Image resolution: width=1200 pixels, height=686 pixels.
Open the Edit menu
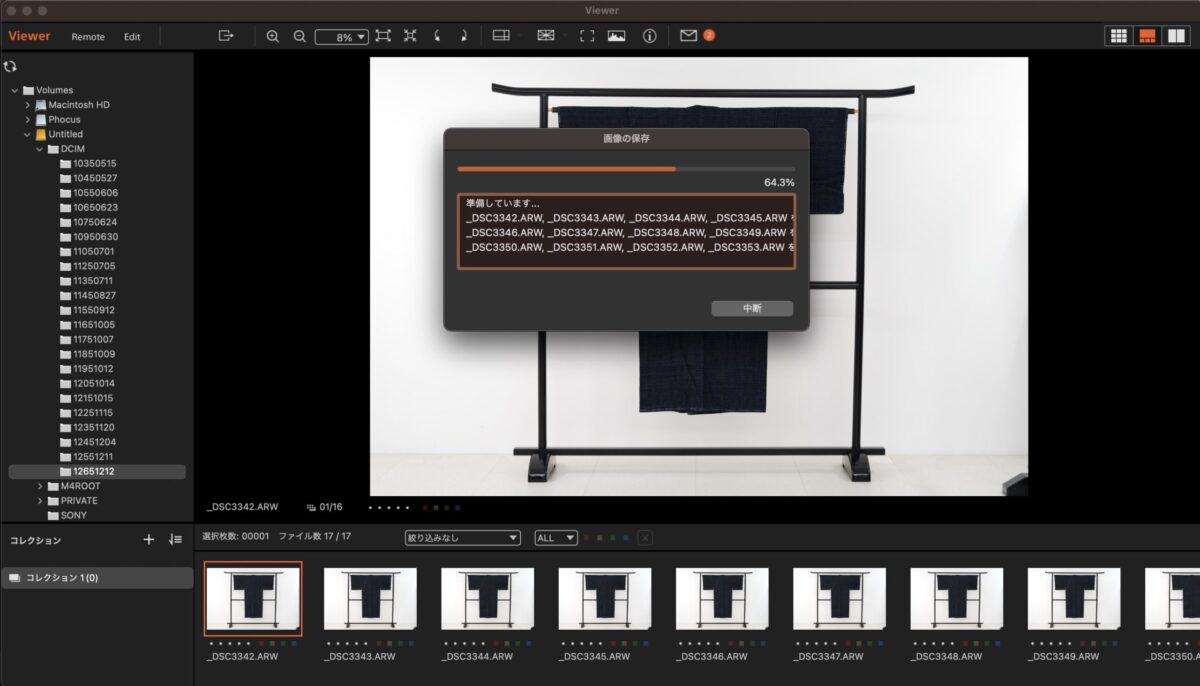(132, 37)
